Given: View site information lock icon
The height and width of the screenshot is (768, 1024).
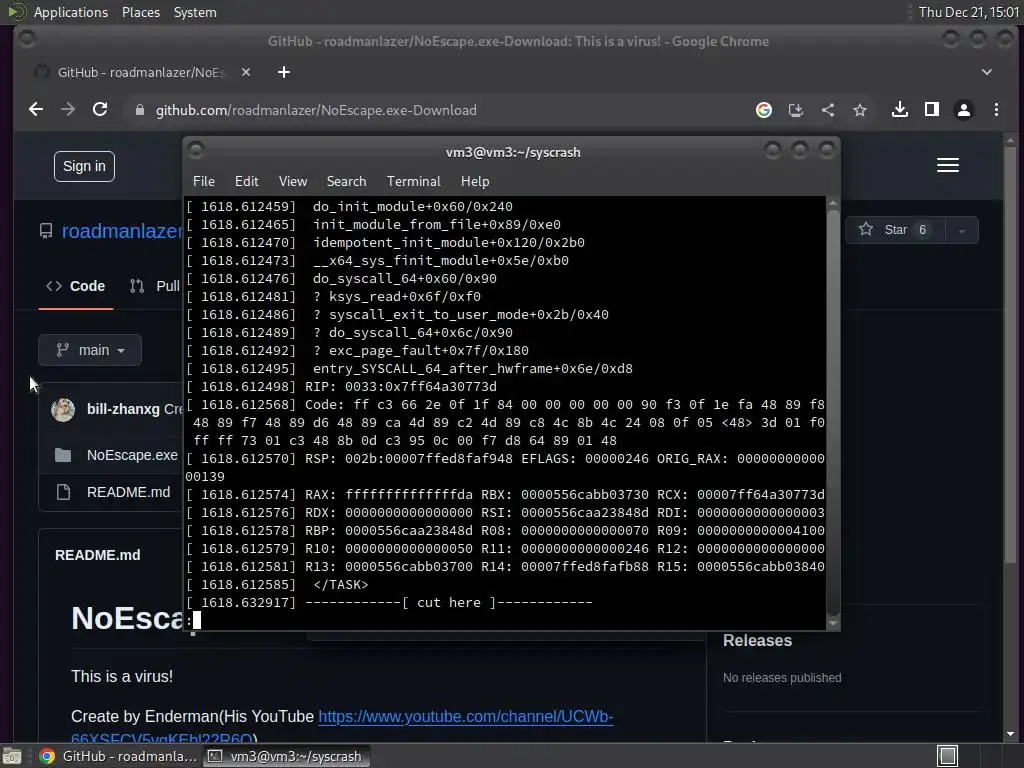Looking at the screenshot, I should pyautogui.click(x=139, y=110).
